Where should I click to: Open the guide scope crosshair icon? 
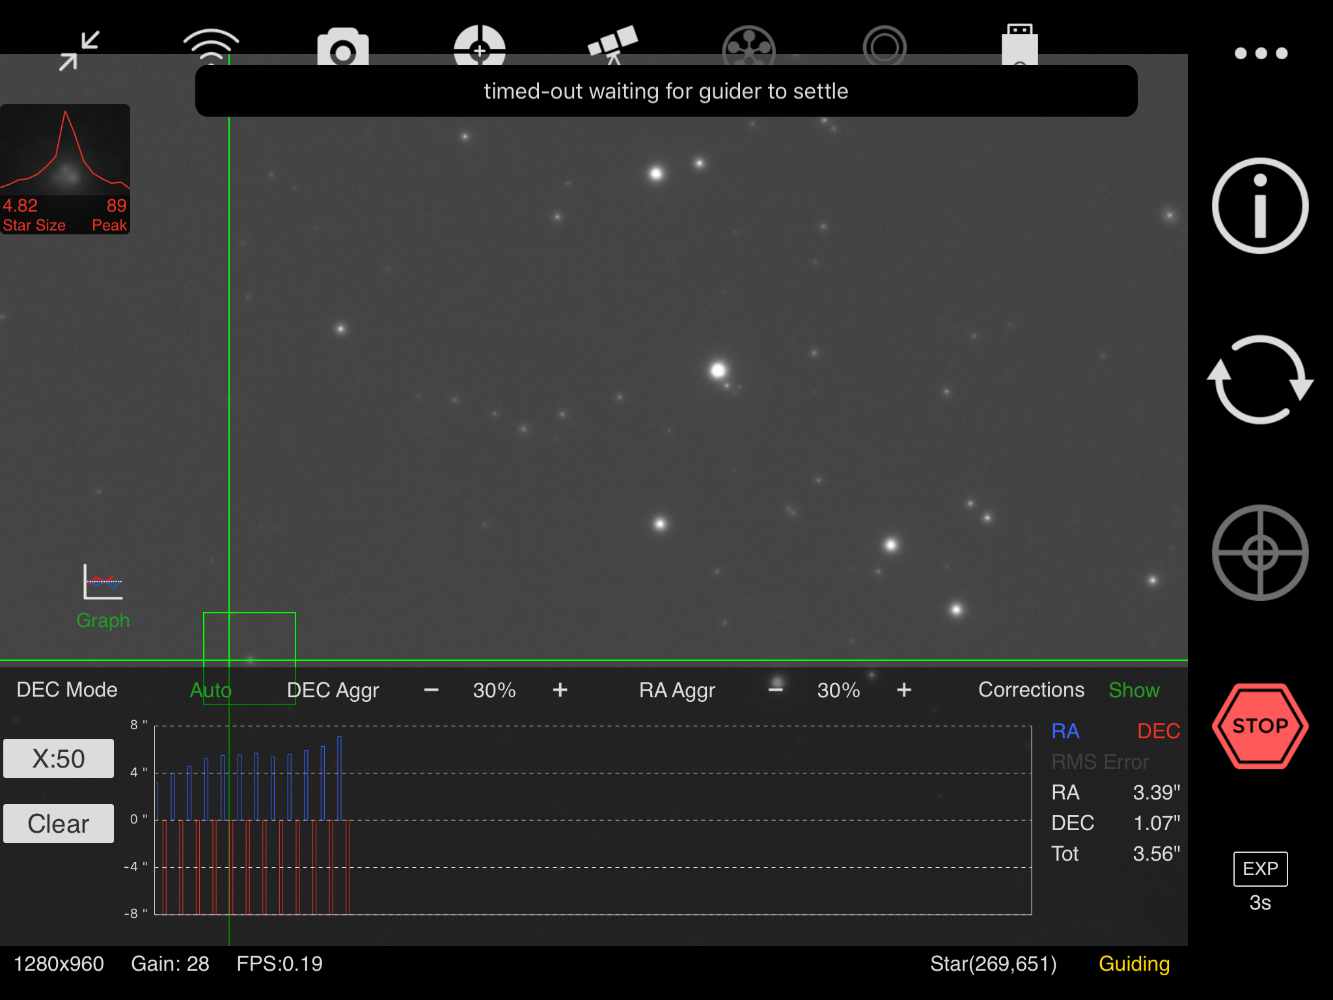click(479, 46)
